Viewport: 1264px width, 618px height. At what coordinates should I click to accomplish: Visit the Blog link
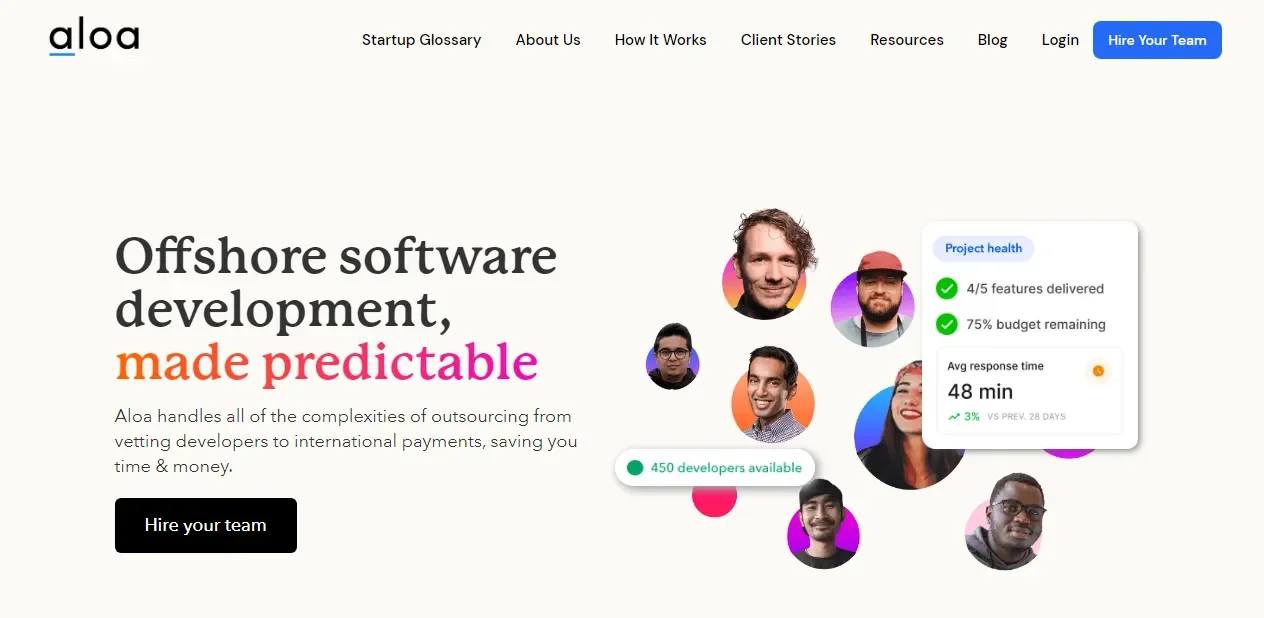pyautogui.click(x=992, y=40)
